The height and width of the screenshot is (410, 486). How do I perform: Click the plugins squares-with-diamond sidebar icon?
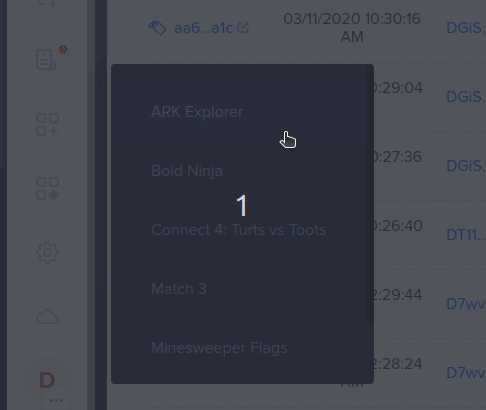[x=47, y=188]
